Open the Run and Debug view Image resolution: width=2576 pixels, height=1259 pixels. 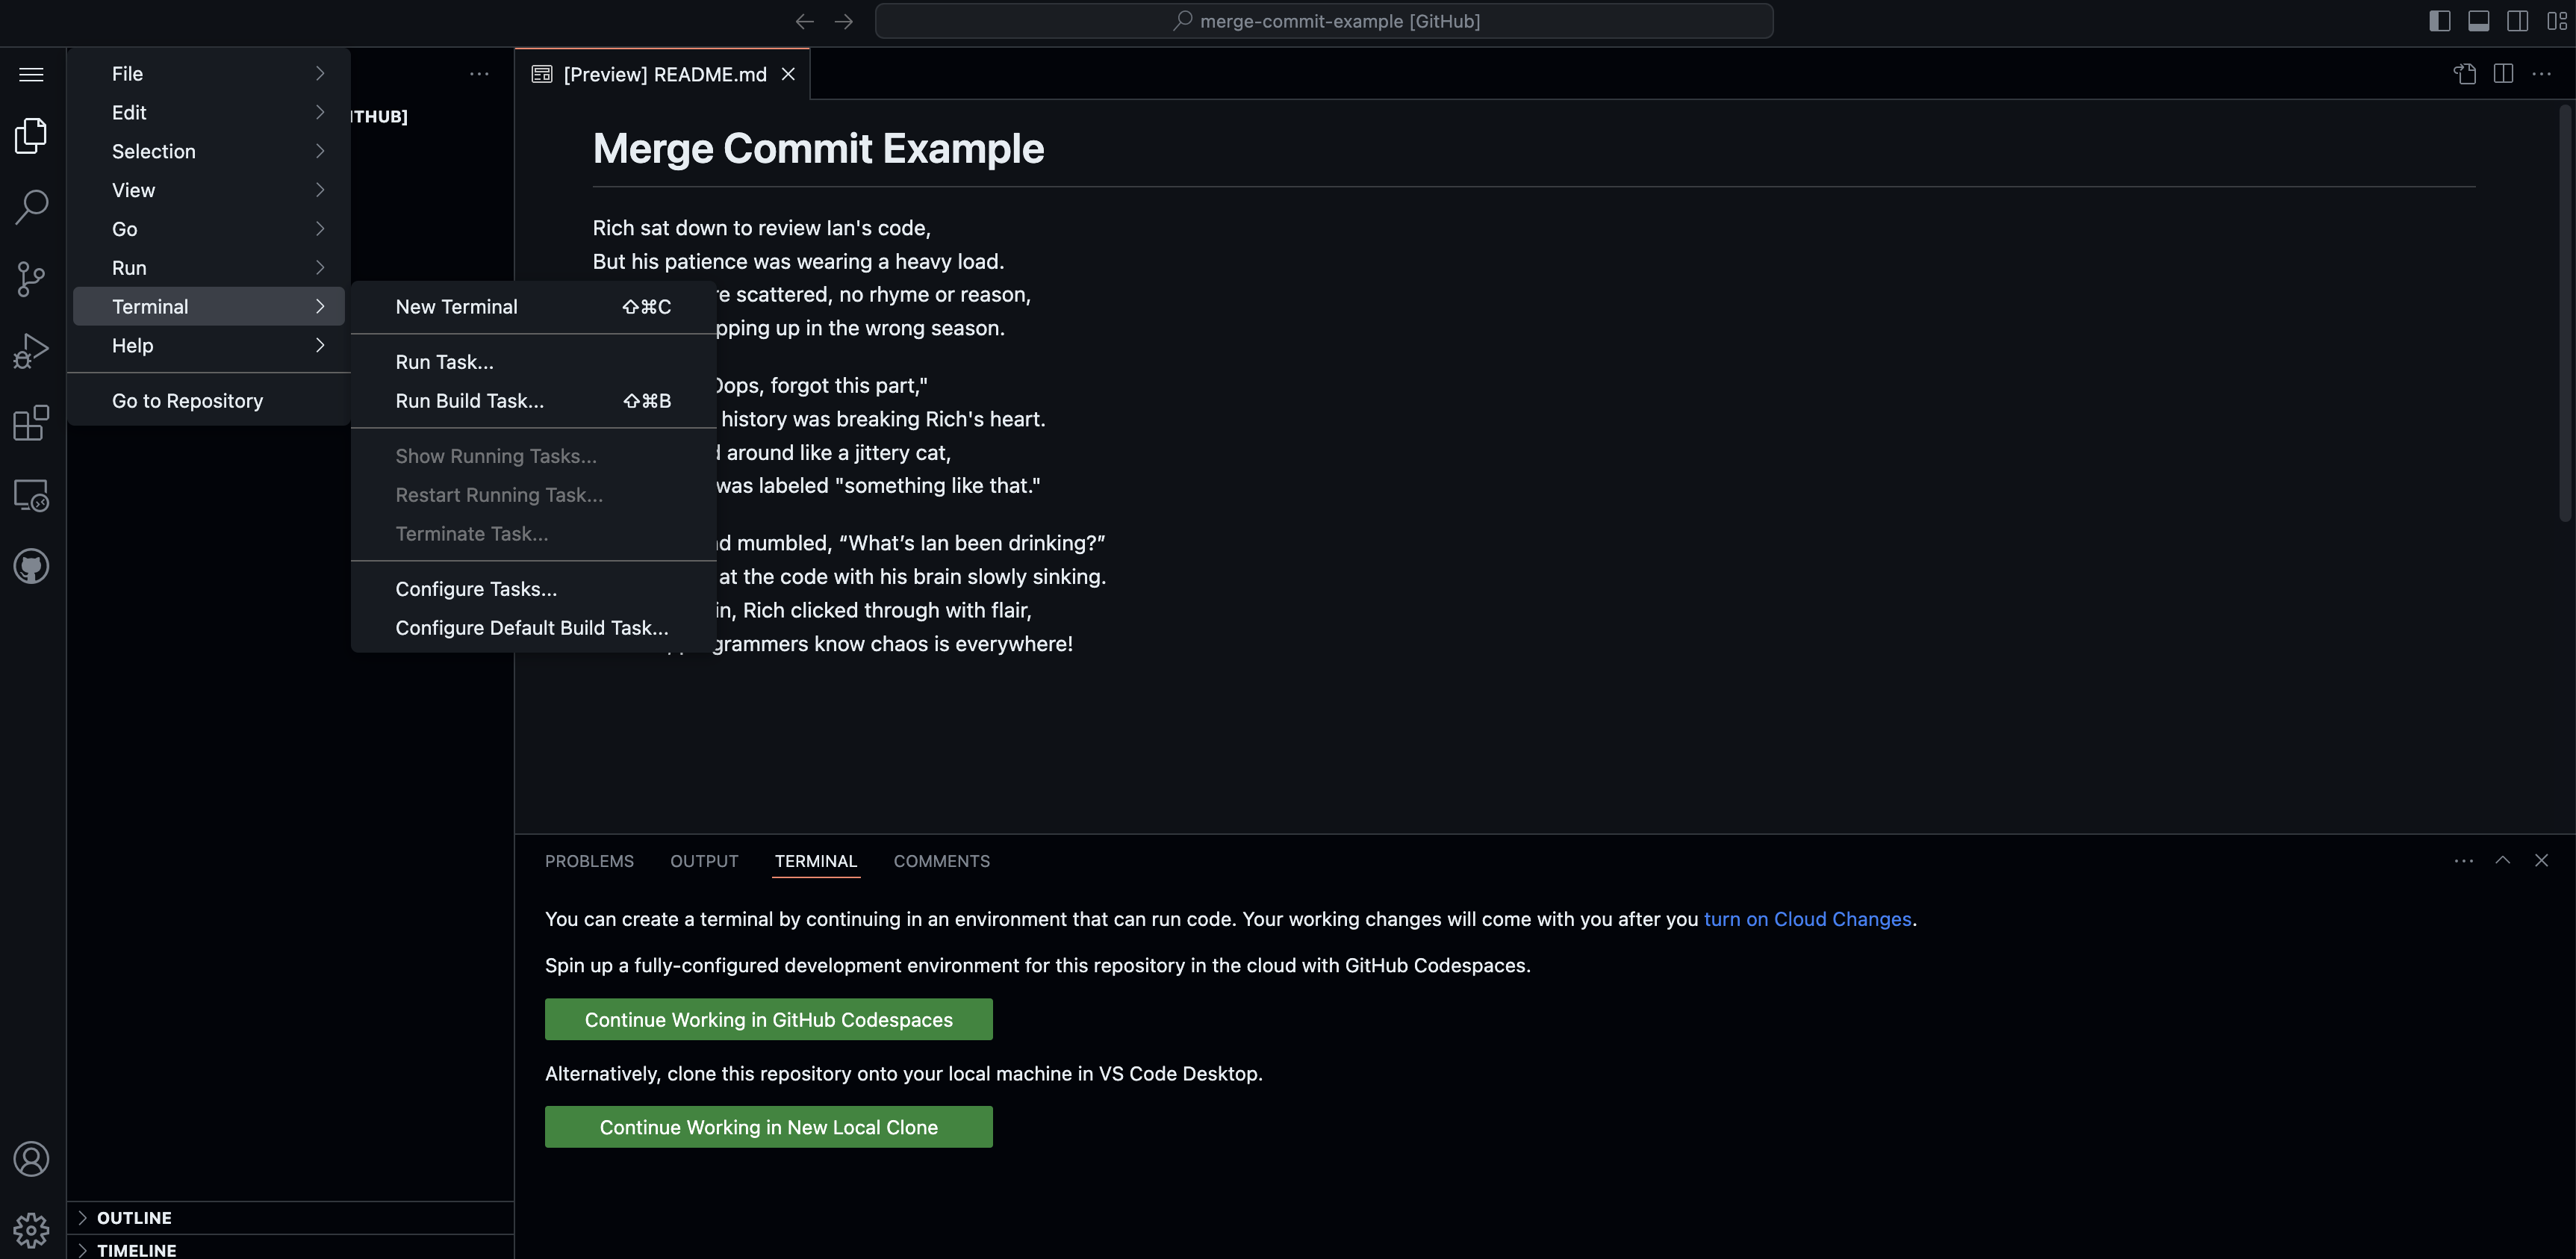[31, 351]
